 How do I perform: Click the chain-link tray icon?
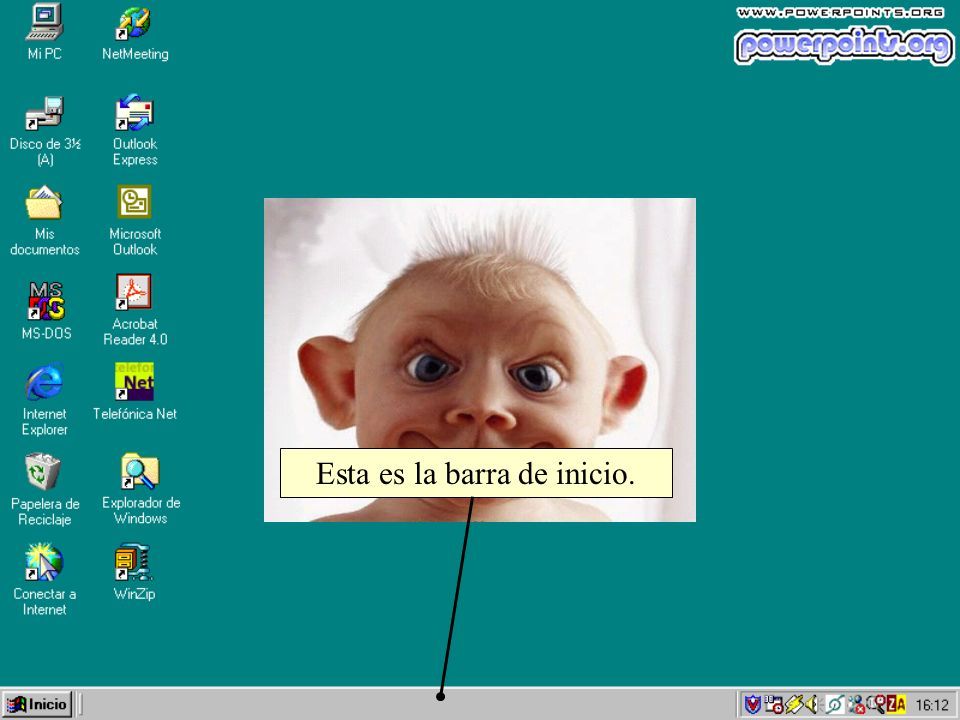[834, 704]
